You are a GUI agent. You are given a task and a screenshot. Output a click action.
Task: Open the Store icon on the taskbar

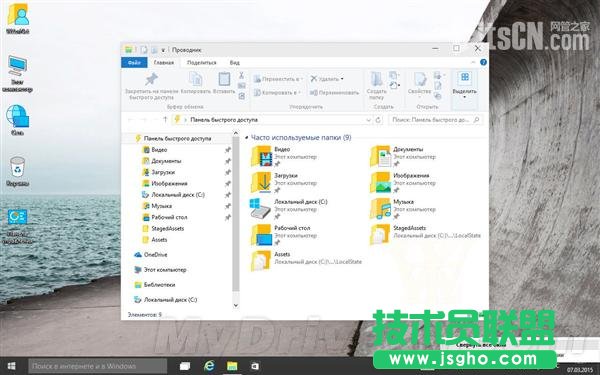click(x=255, y=366)
